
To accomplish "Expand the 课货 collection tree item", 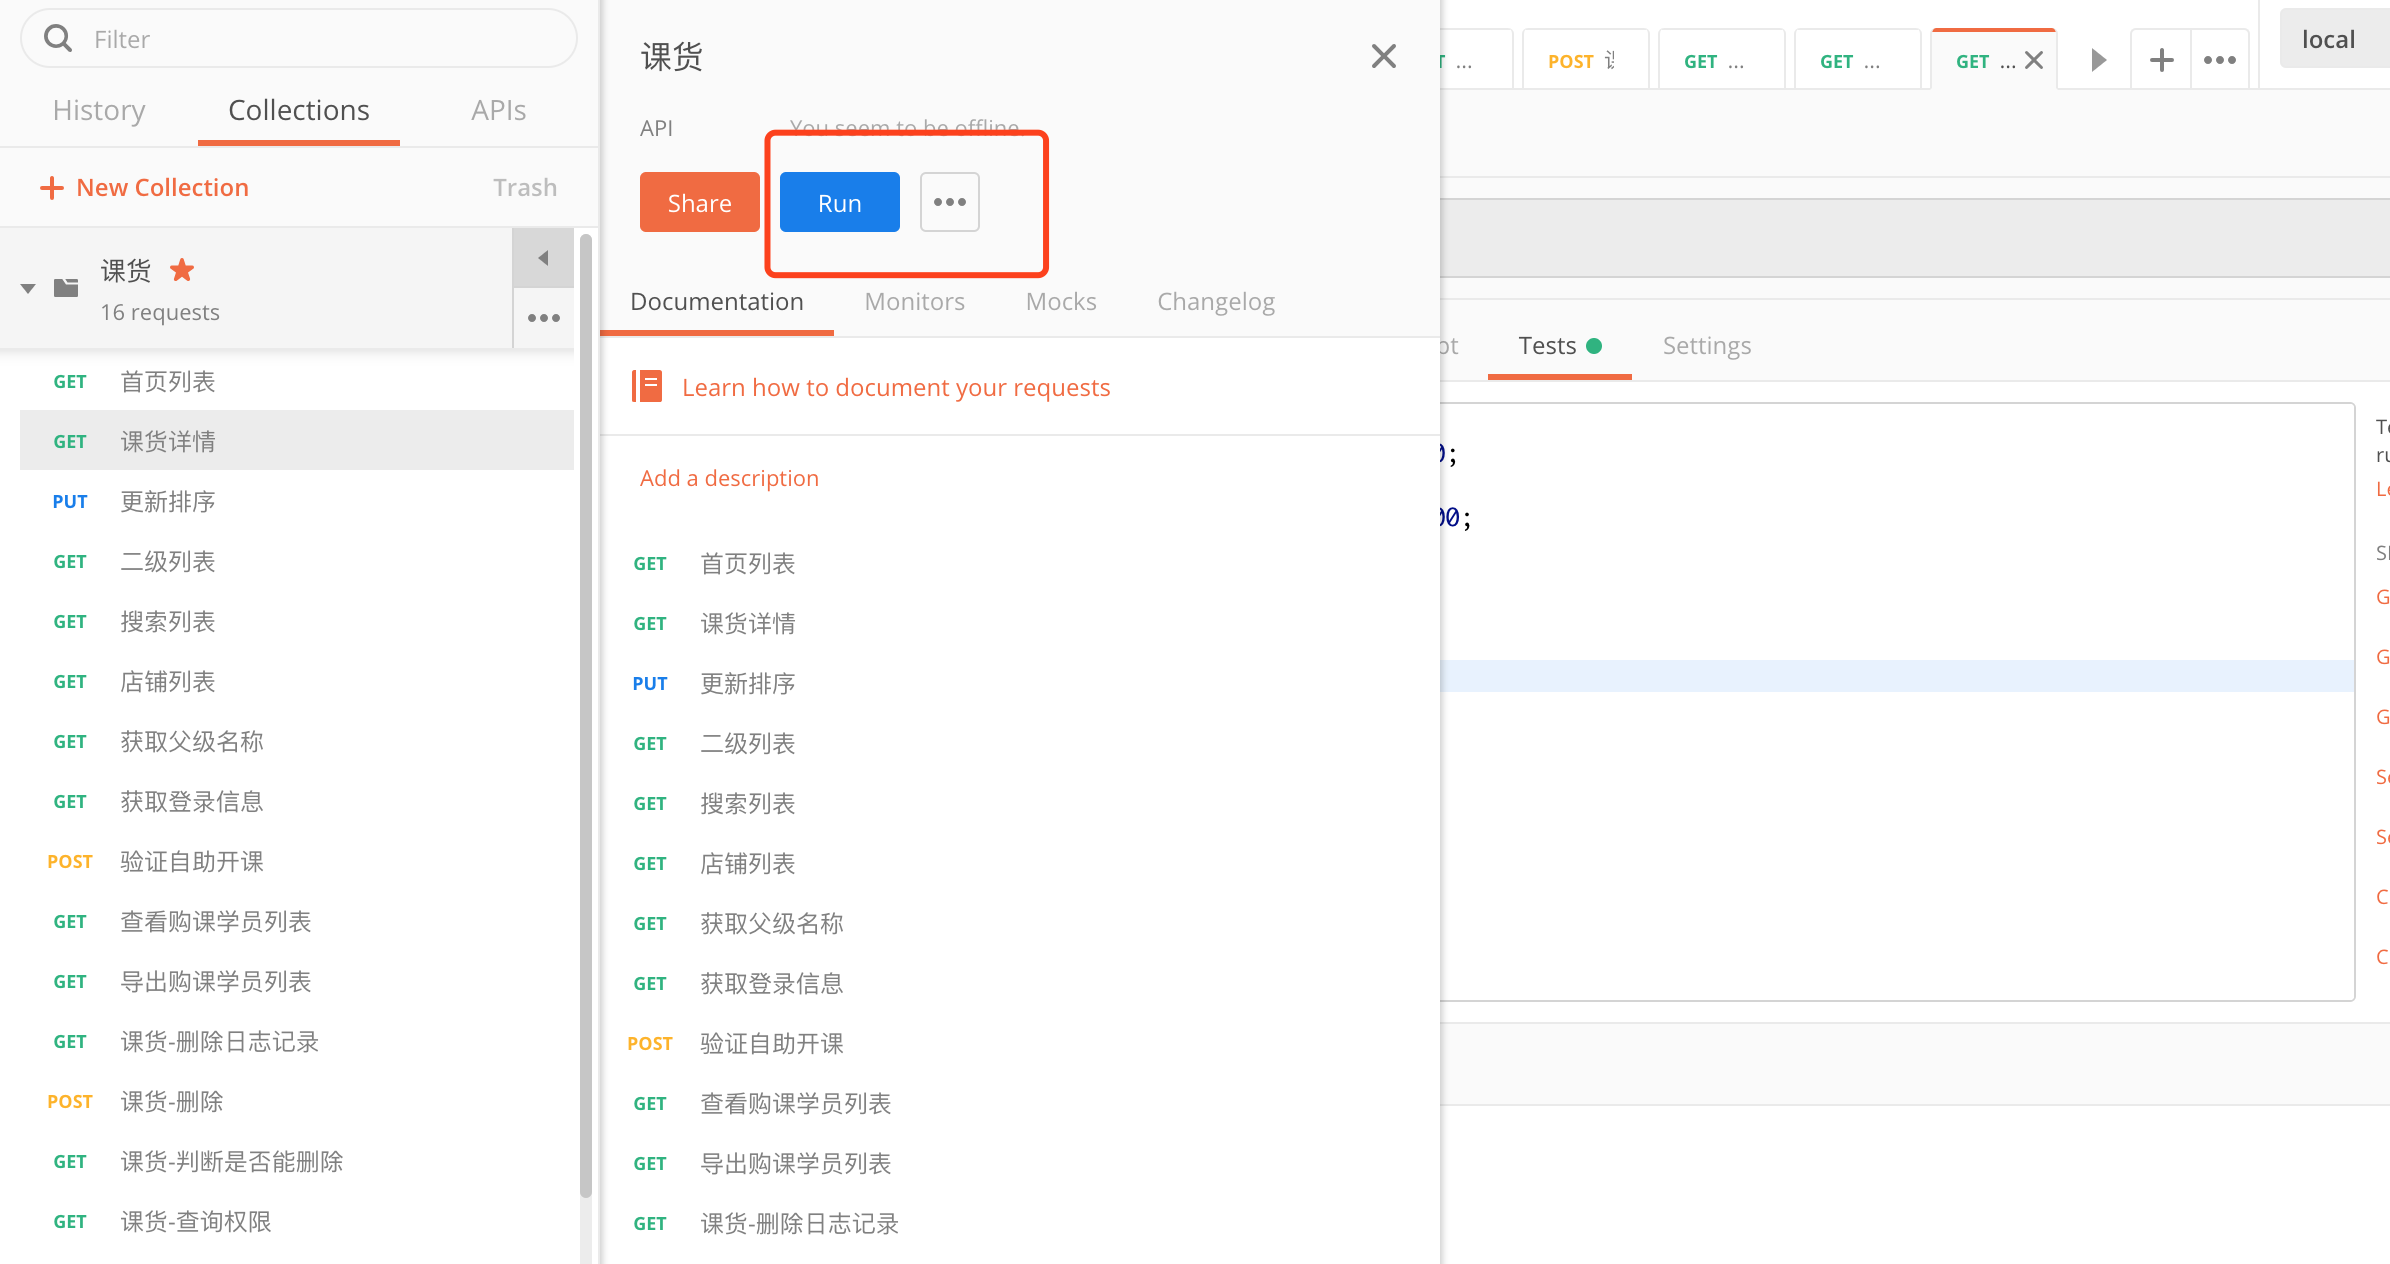I will click(x=27, y=288).
